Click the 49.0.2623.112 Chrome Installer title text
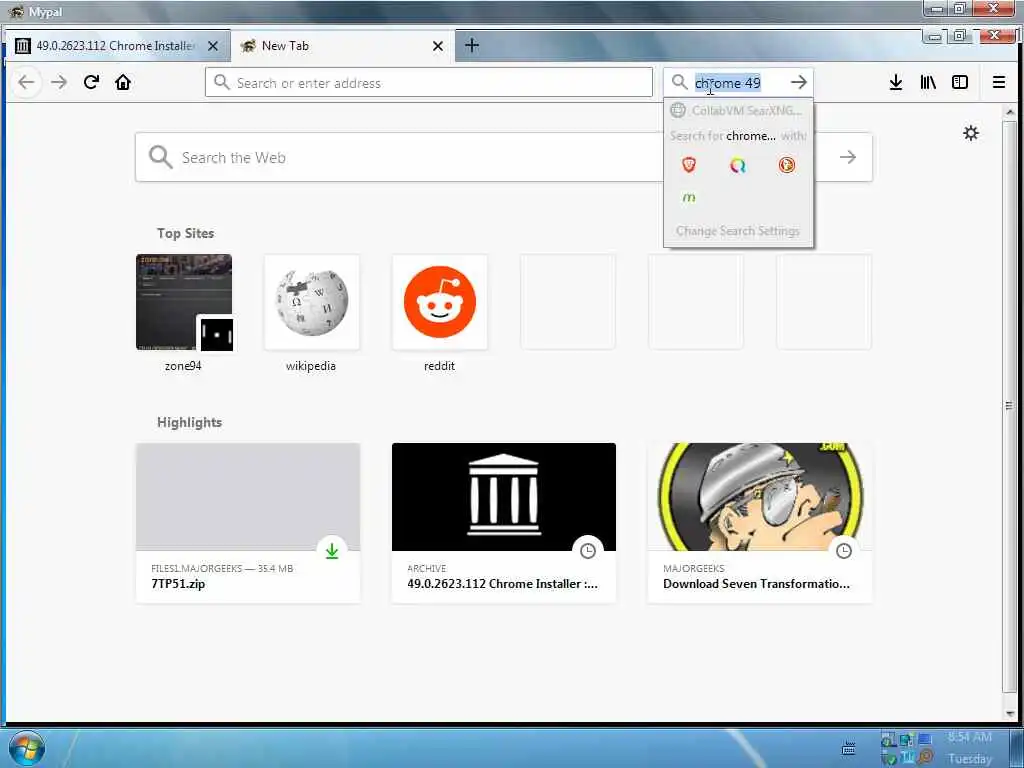Image resolution: width=1024 pixels, height=768 pixels. 502,584
